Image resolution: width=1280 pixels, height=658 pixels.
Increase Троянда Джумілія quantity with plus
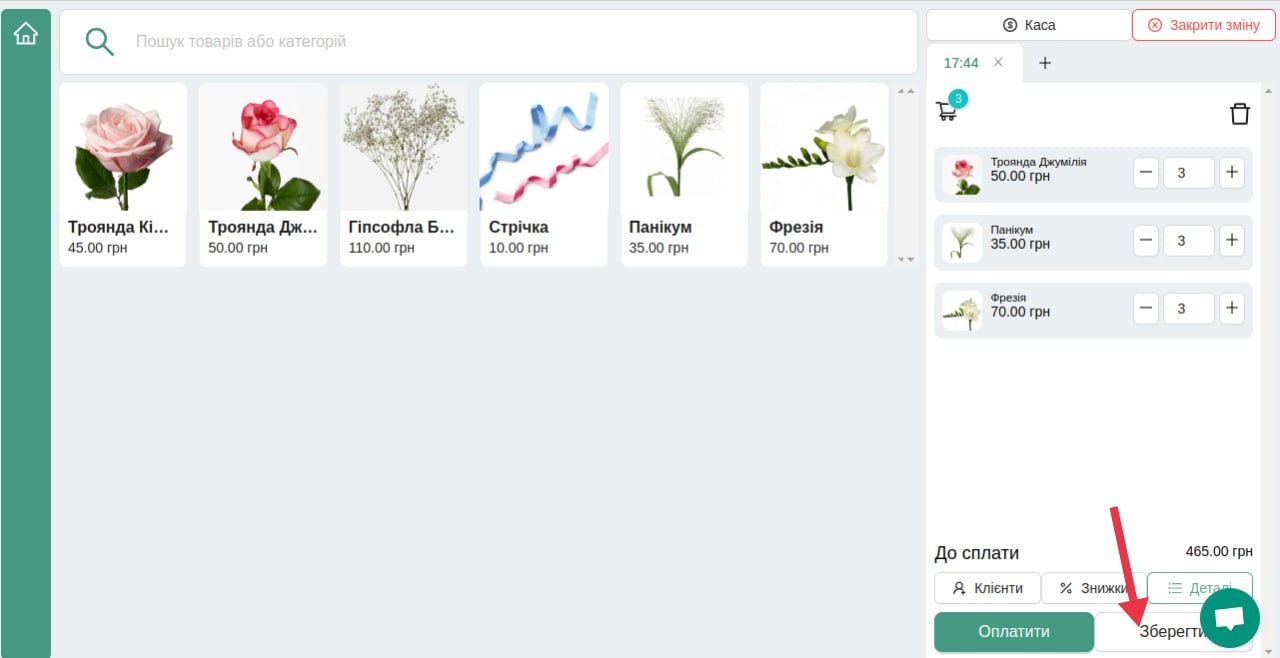[x=1232, y=173]
